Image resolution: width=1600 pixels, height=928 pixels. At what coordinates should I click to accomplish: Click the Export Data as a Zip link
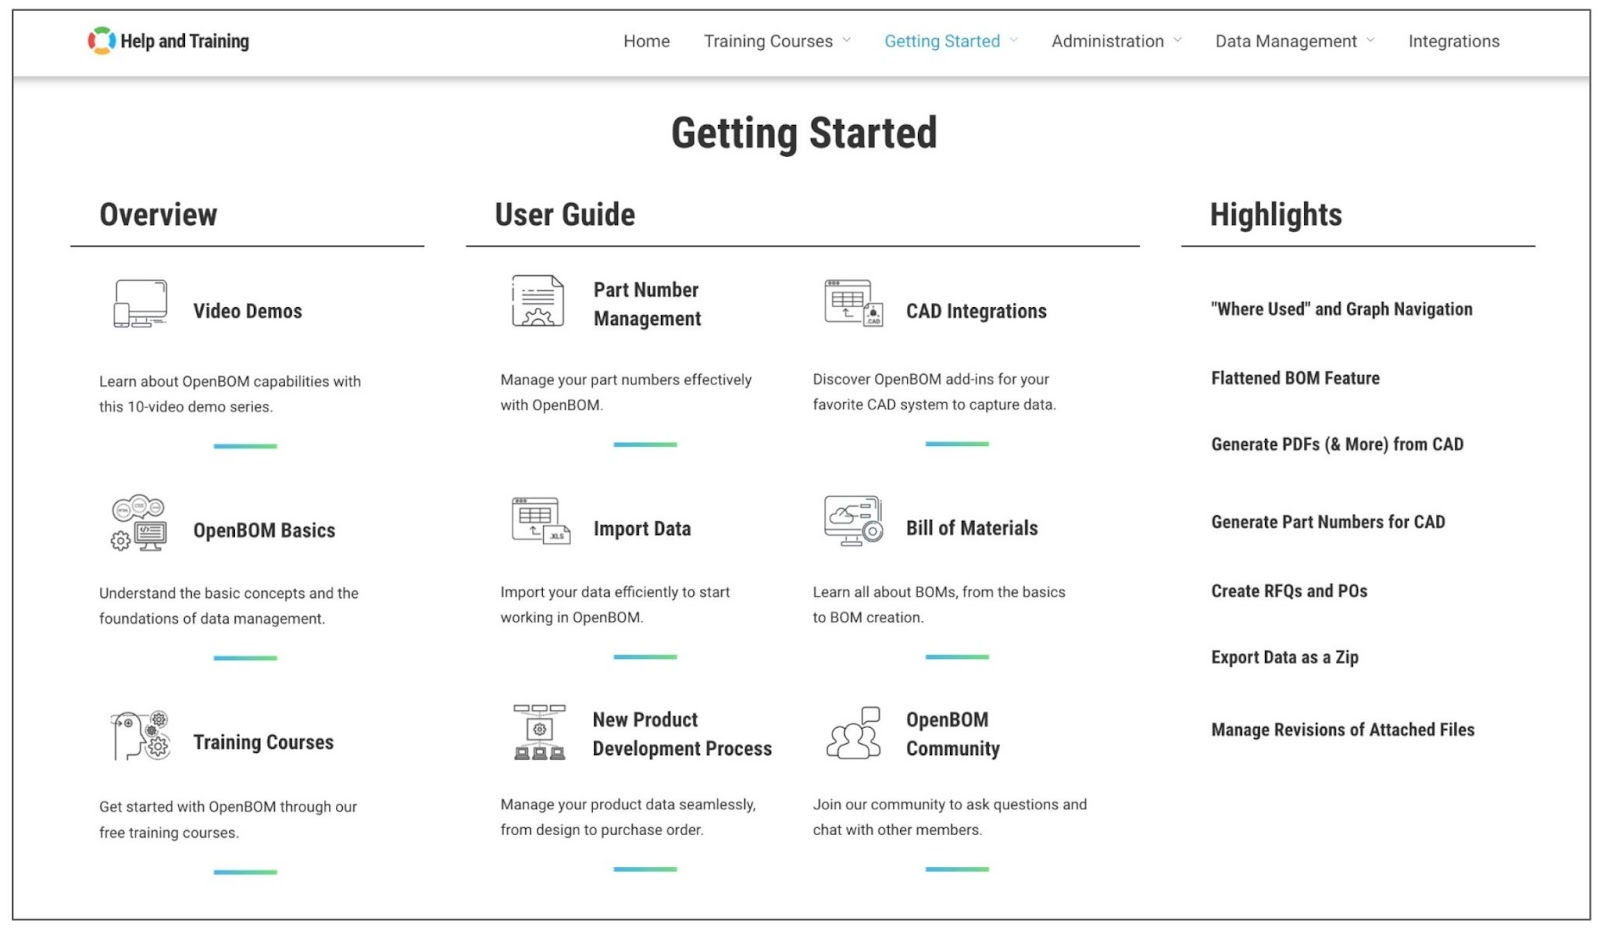click(1285, 657)
